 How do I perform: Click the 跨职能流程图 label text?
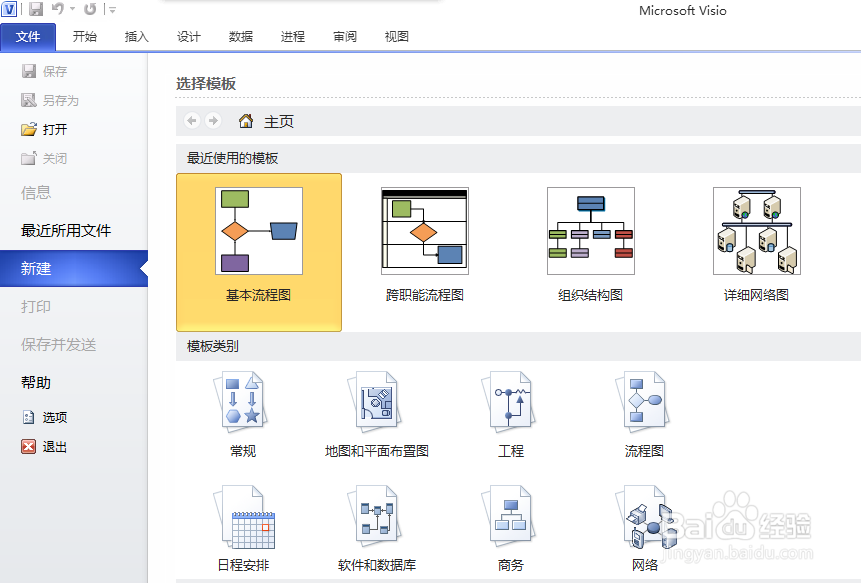(x=425, y=295)
